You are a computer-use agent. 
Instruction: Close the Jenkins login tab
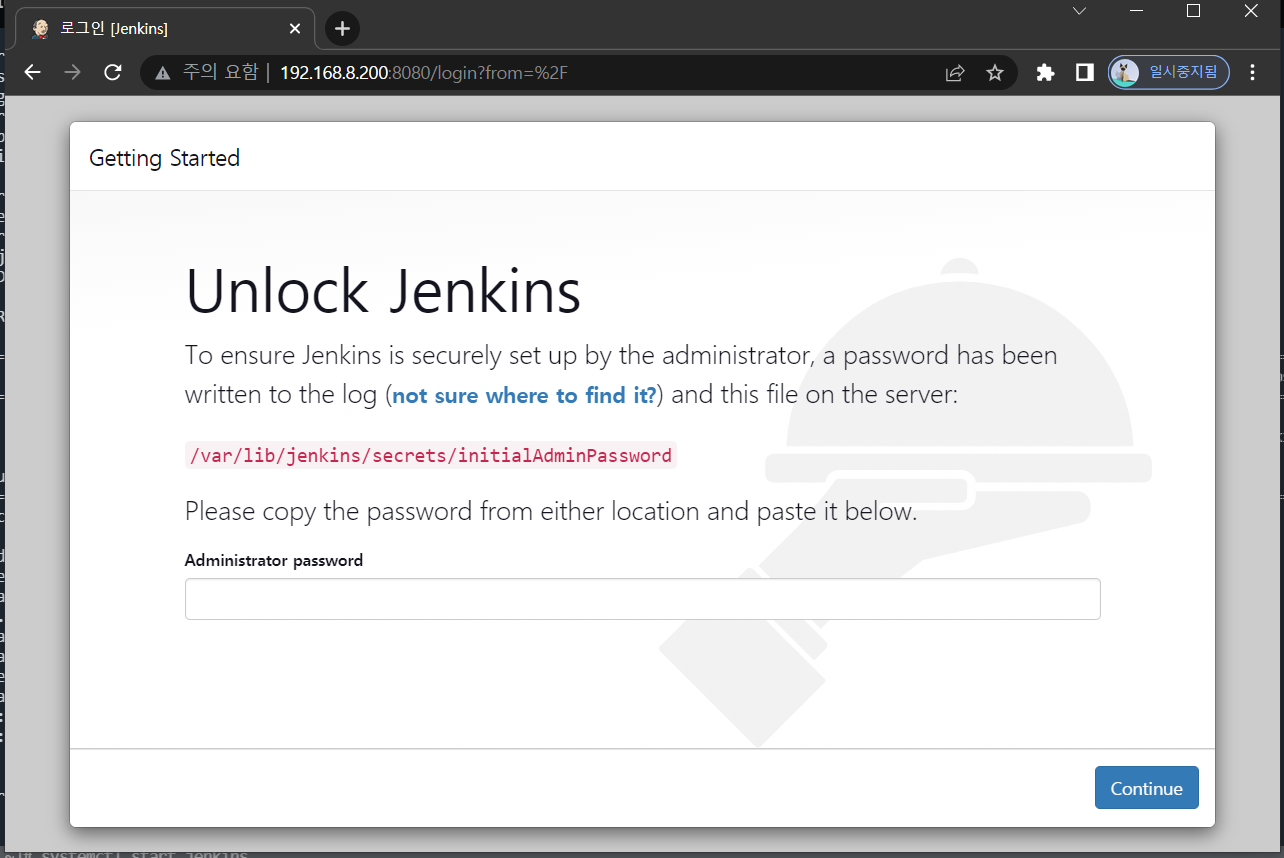point(295,29)
